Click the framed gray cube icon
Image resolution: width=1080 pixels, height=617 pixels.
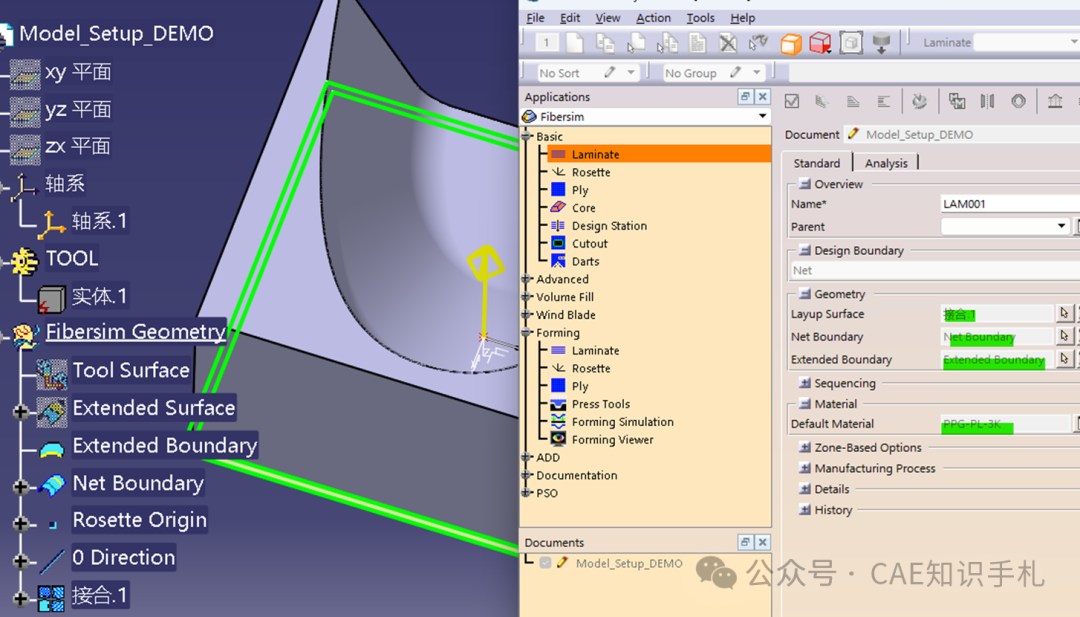851,43
